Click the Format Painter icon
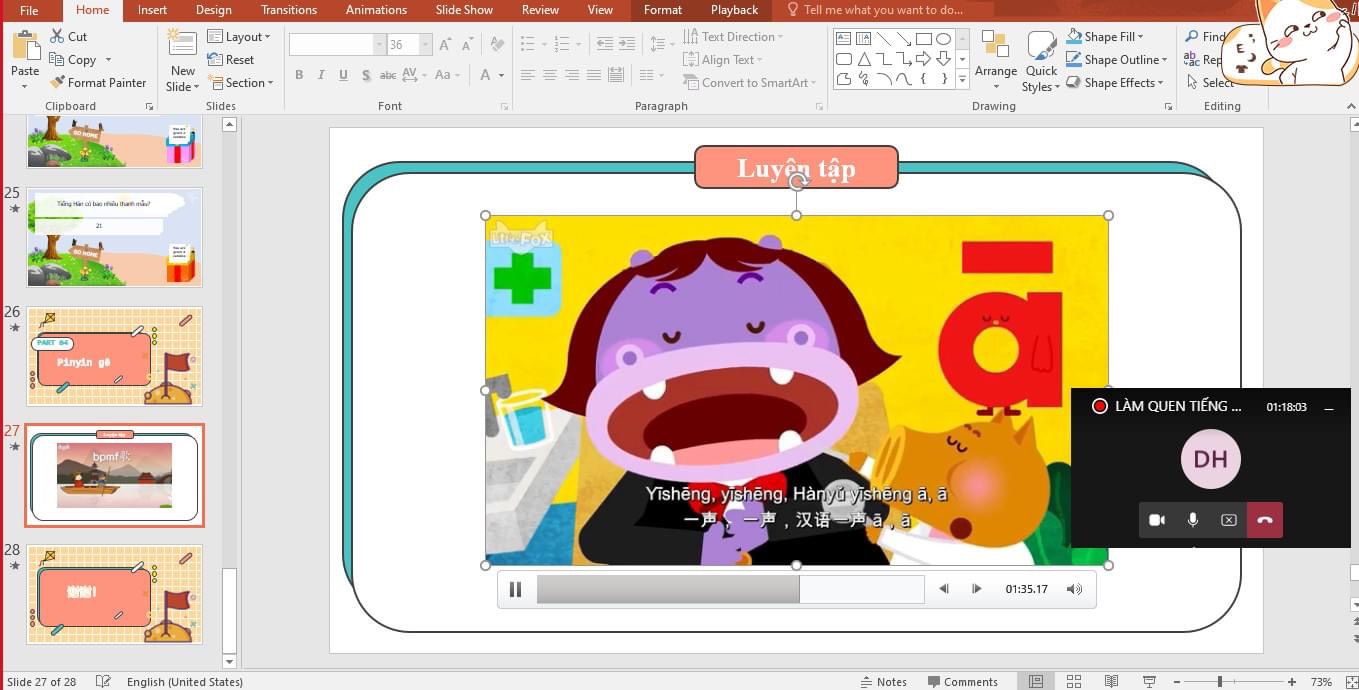Image resolution: width=1359 pixels, height=690 pixels. click(x=58, y=83)
